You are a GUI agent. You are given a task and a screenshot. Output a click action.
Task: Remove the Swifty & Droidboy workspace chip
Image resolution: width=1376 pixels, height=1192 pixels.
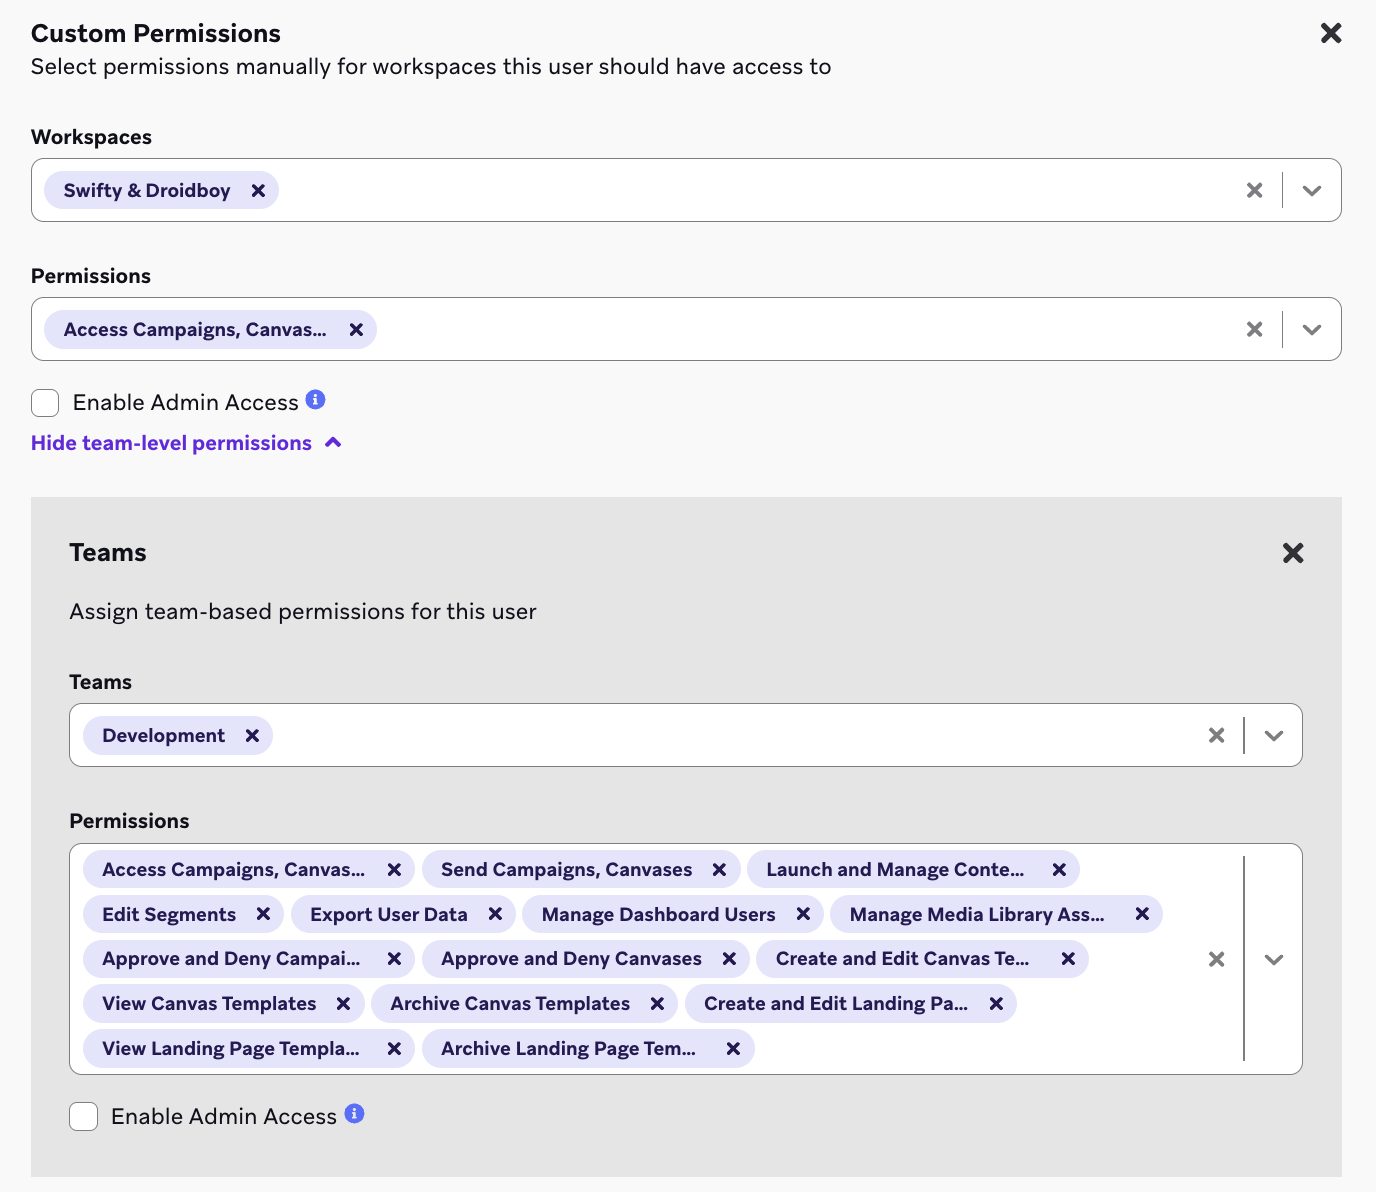click(x=258, y=190)
